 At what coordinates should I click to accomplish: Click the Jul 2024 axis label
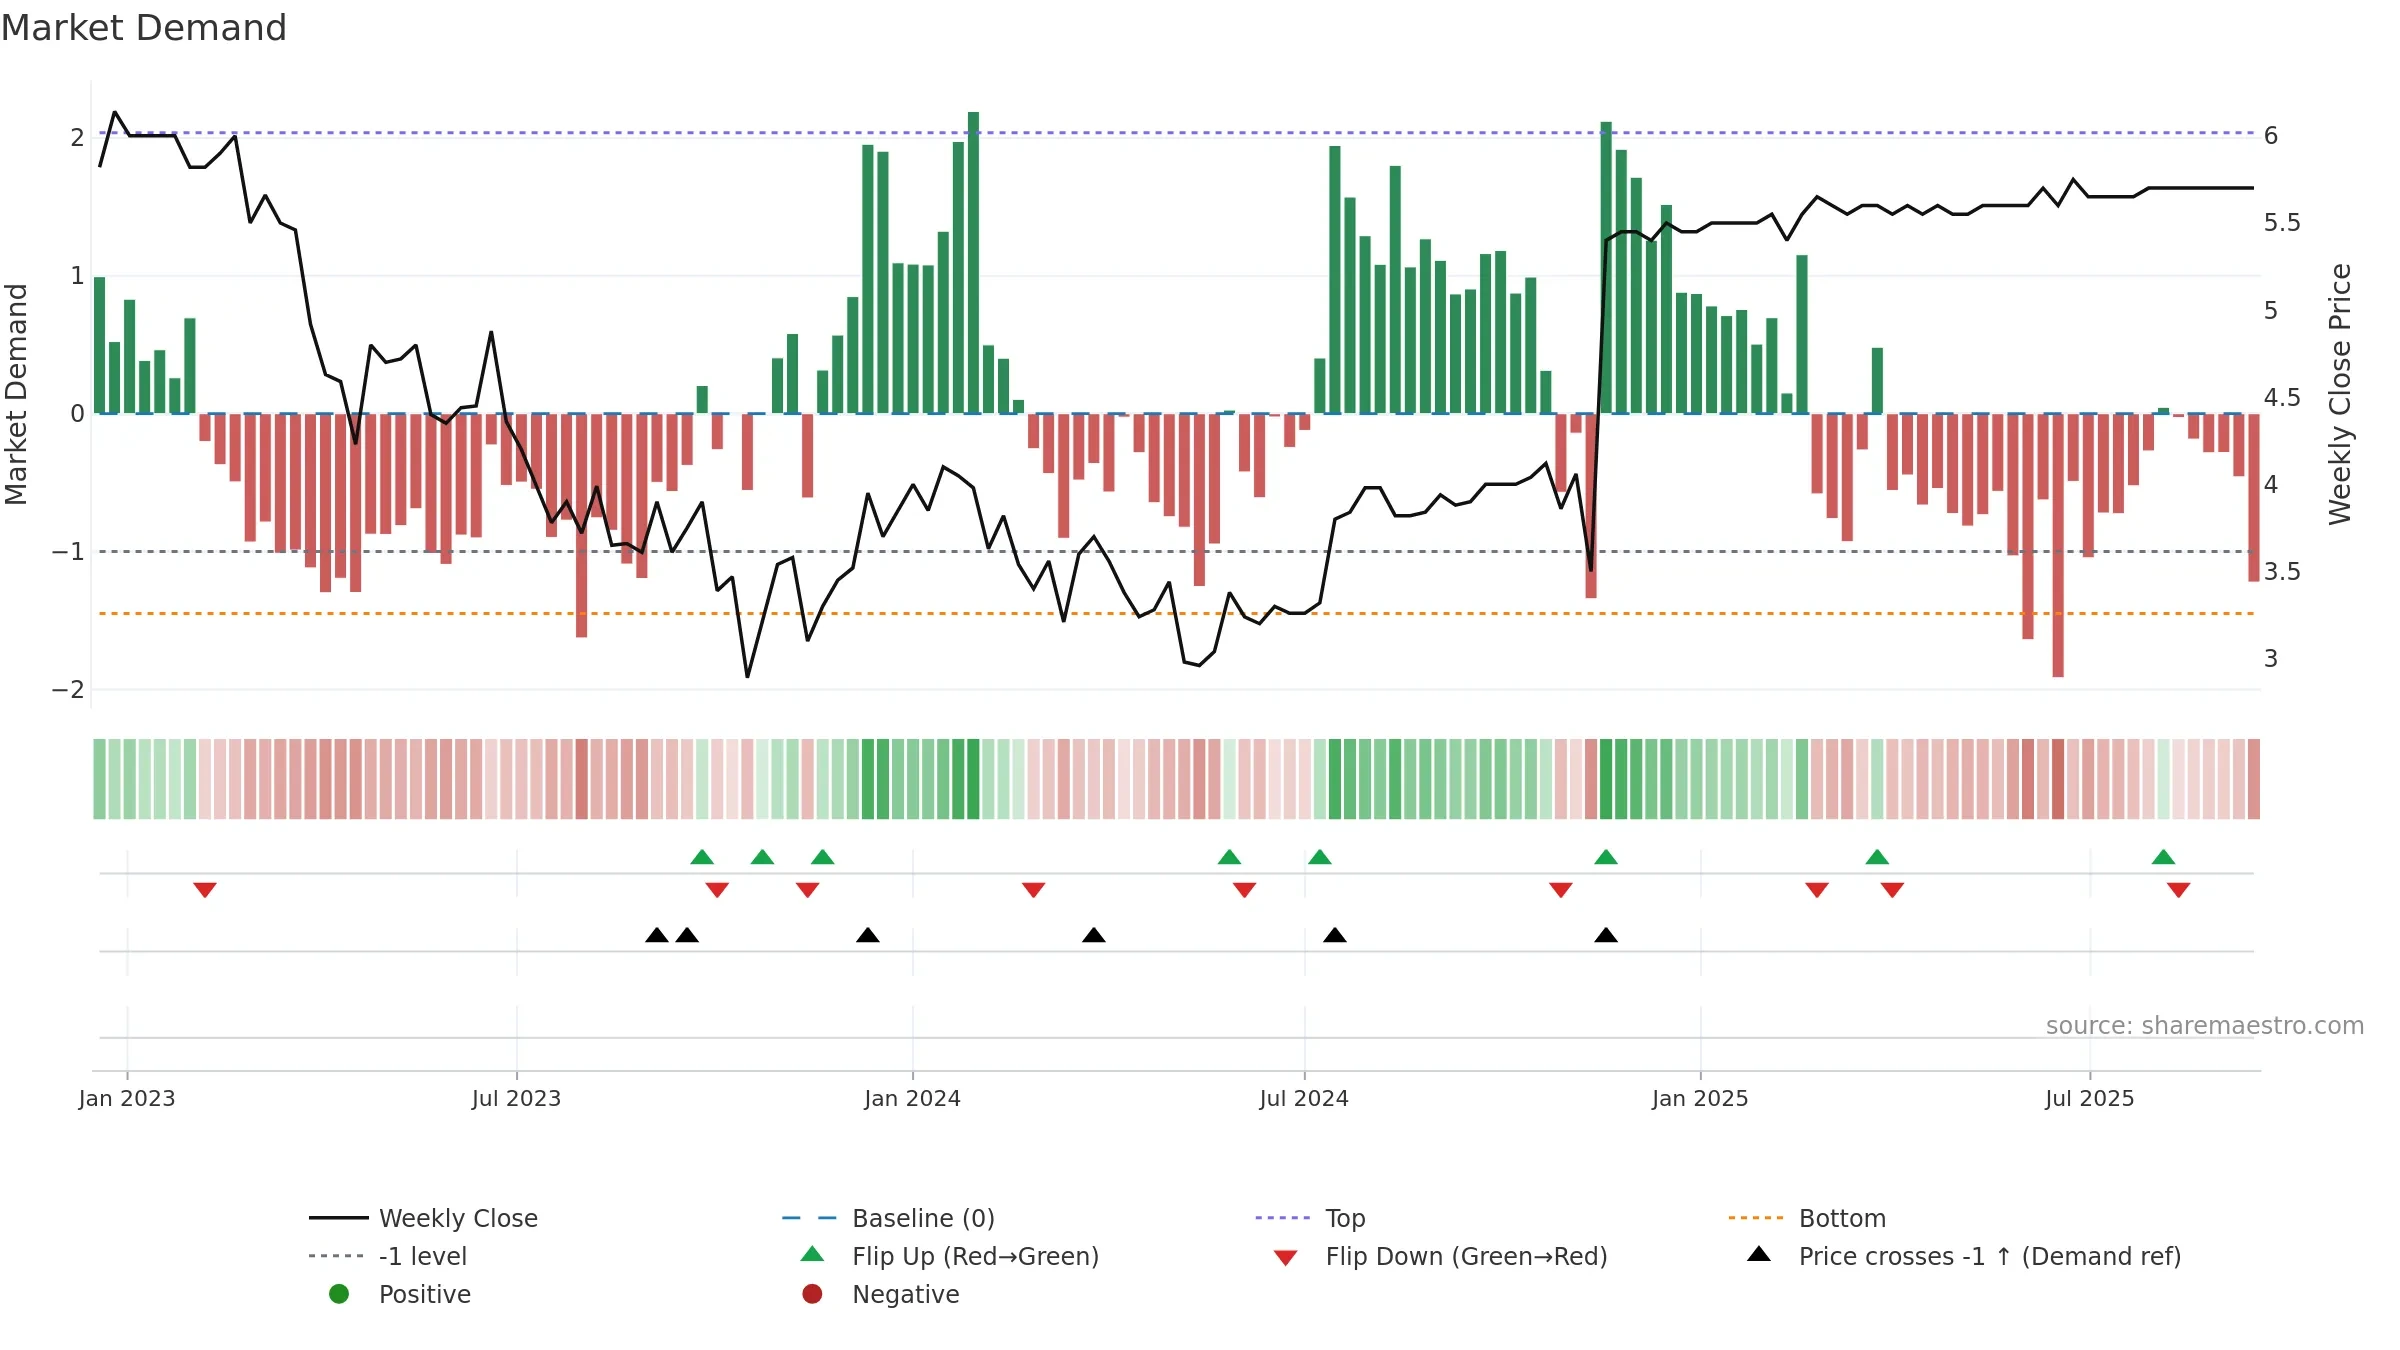tap(1304, 1098)
